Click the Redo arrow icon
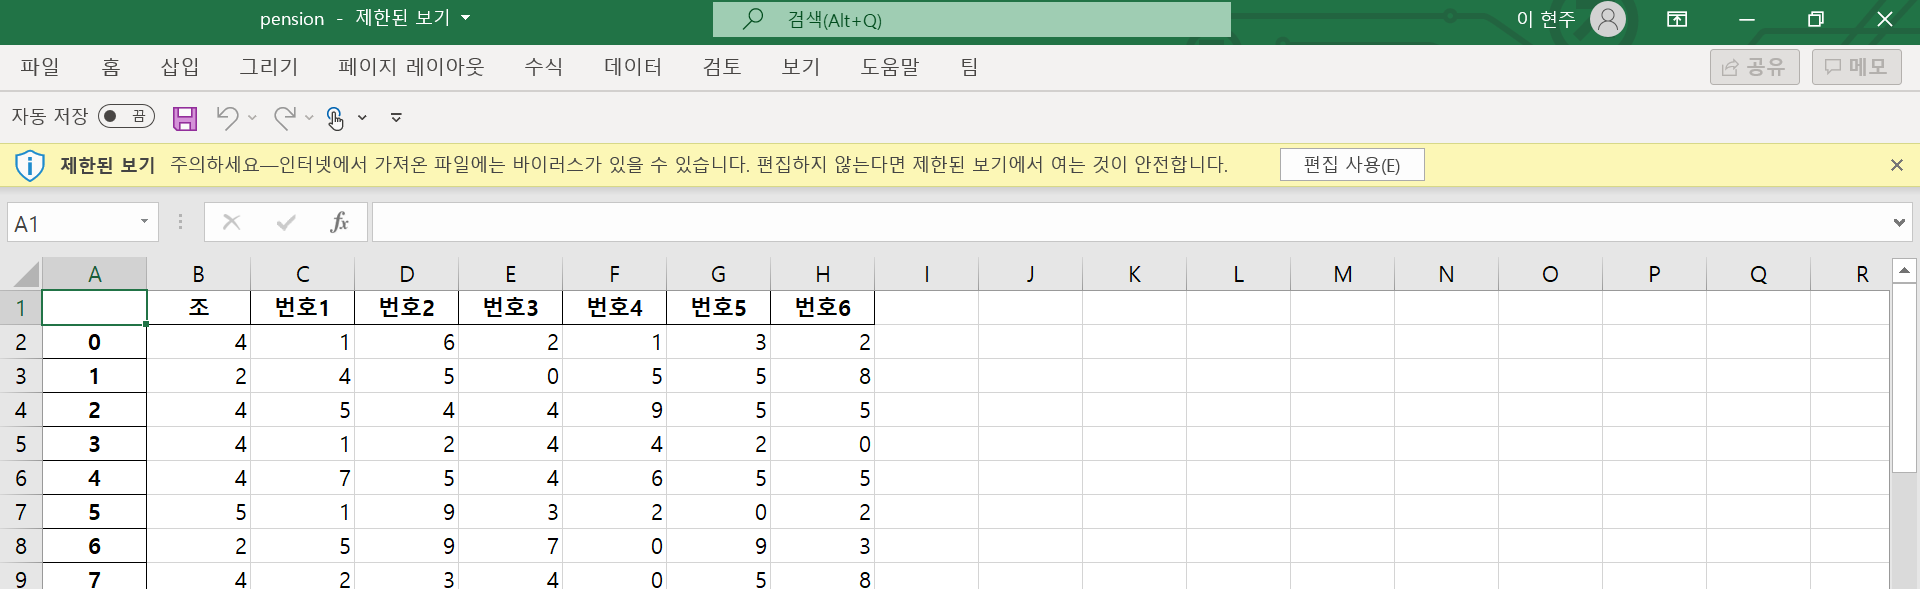 pos(284,118)
